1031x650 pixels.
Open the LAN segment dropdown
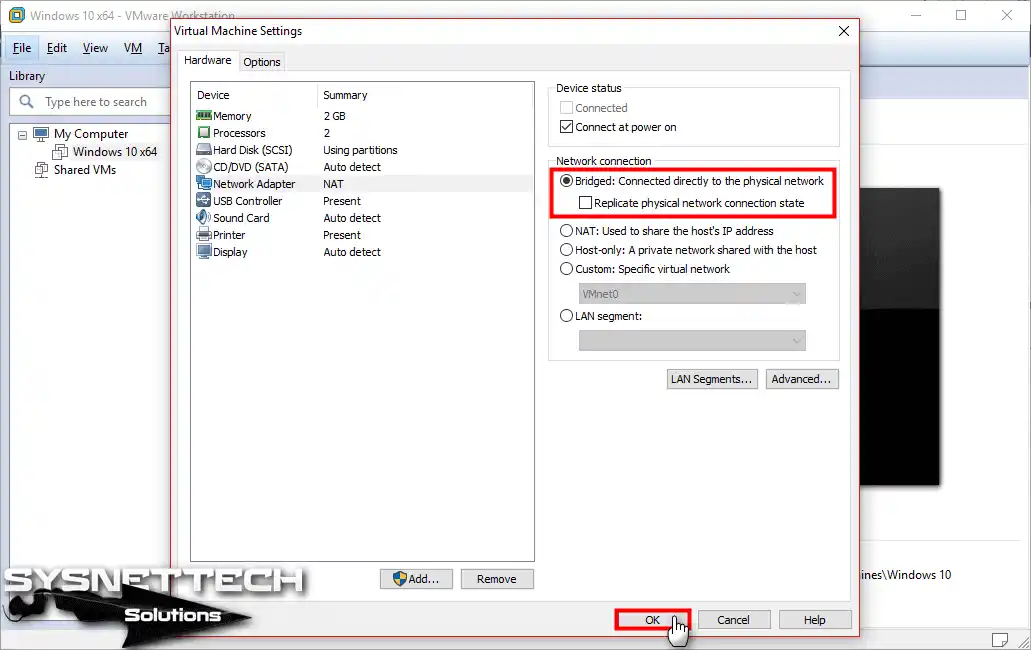[x=692, y=340]
